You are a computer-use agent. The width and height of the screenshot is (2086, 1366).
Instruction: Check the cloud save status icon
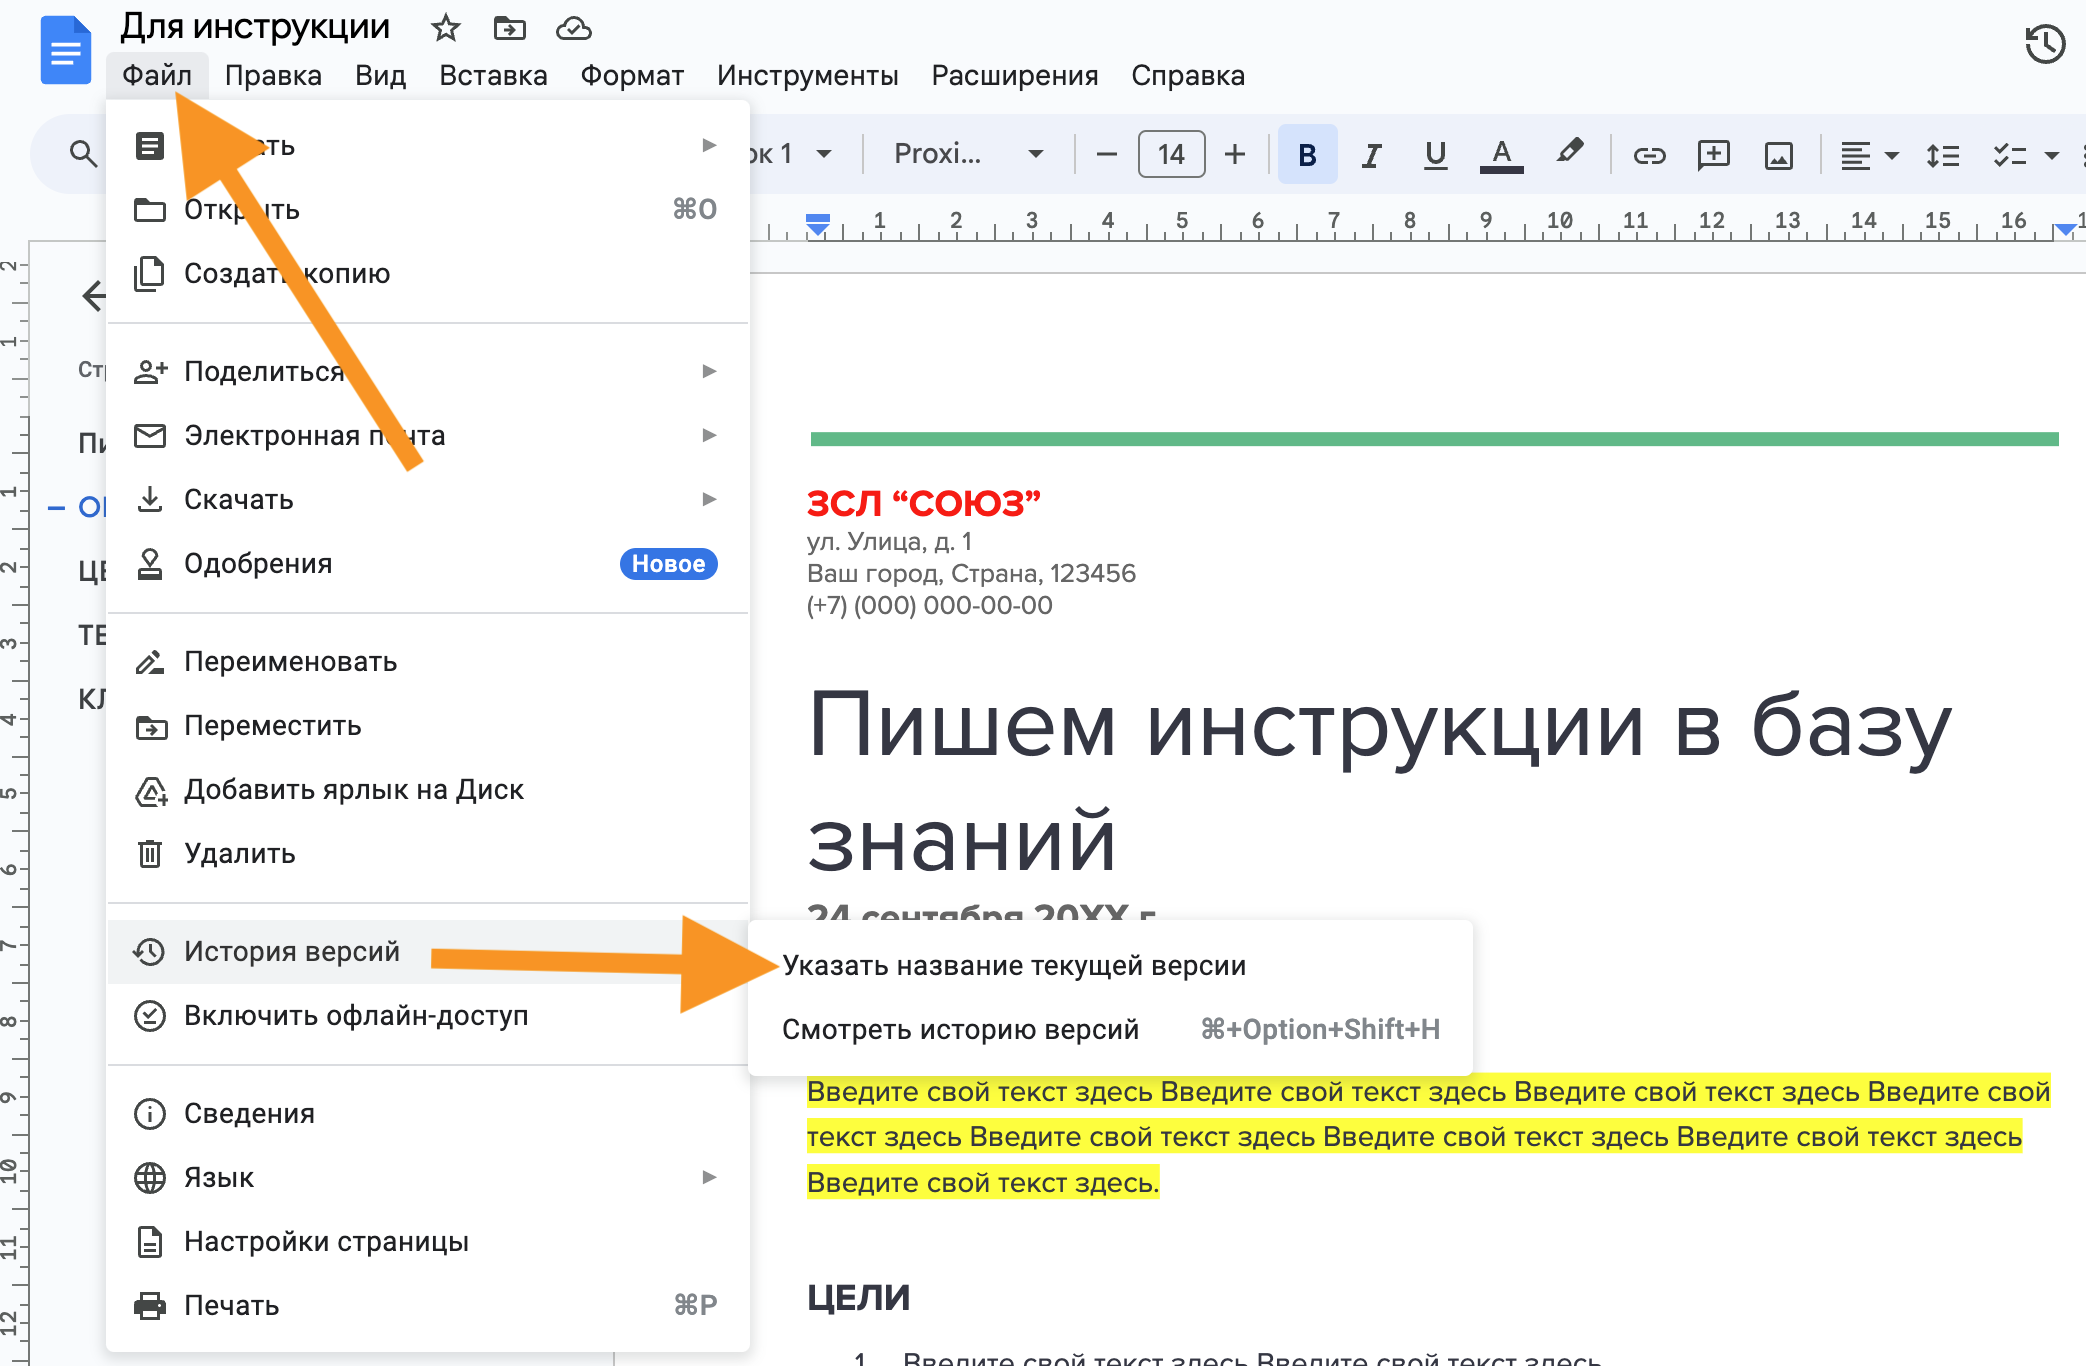[573, 28]
